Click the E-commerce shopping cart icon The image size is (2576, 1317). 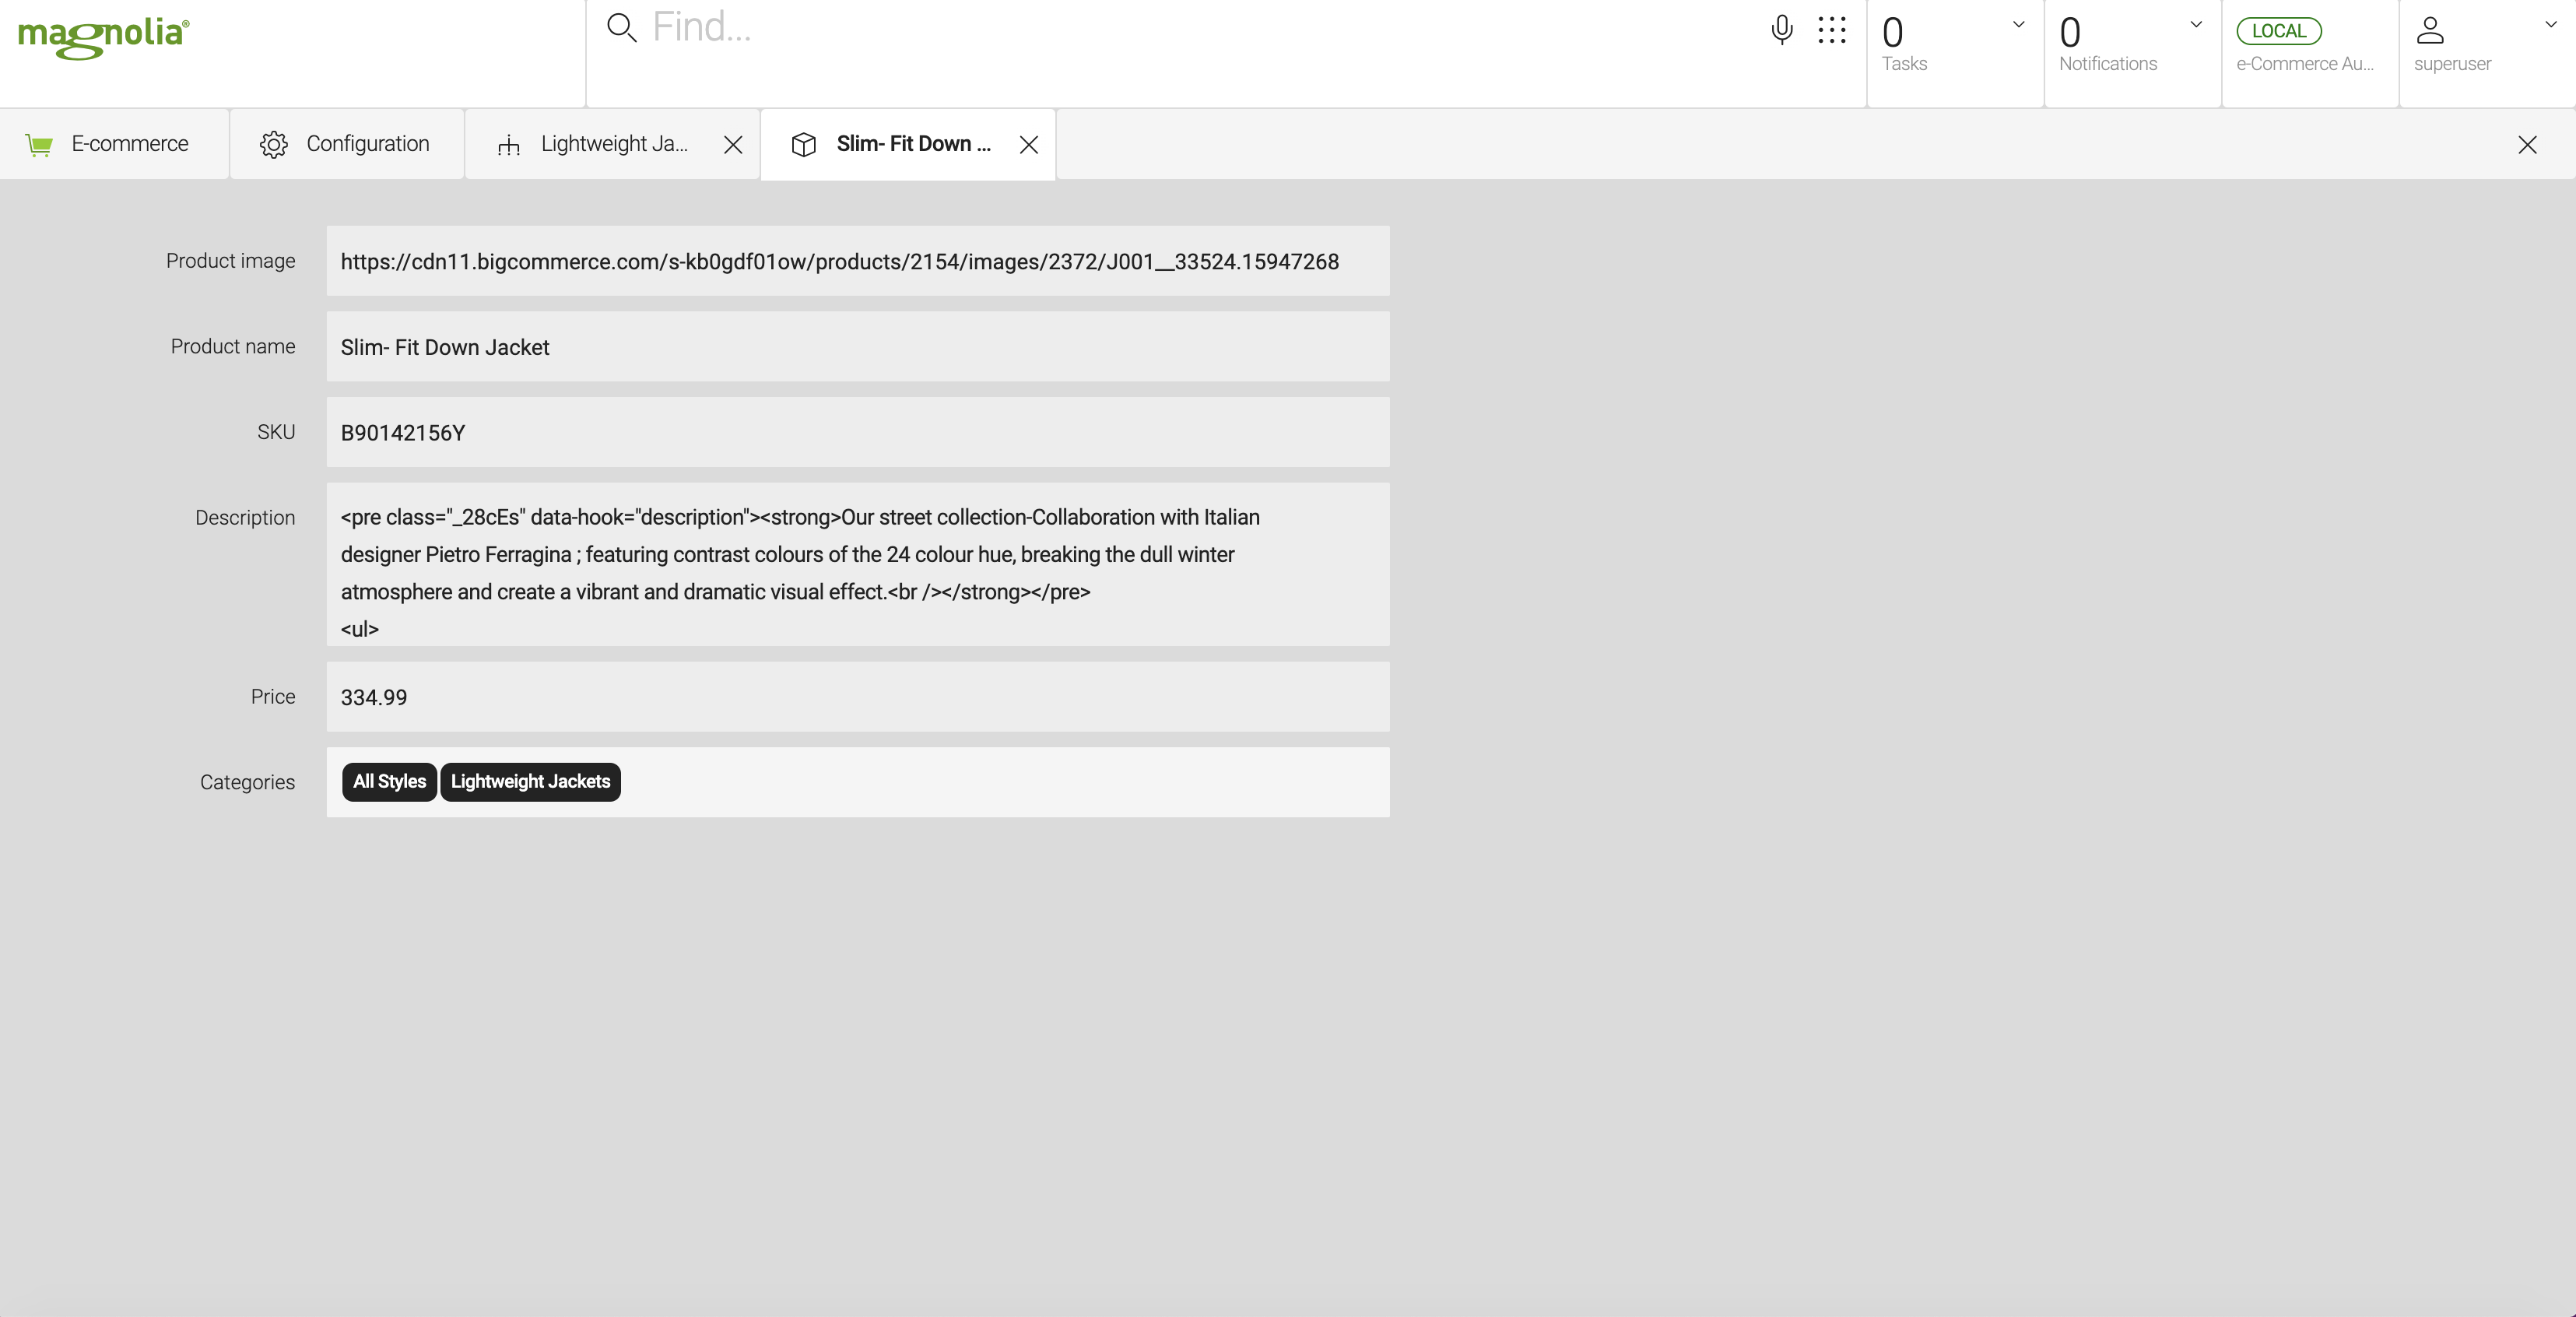click(39, 144)
